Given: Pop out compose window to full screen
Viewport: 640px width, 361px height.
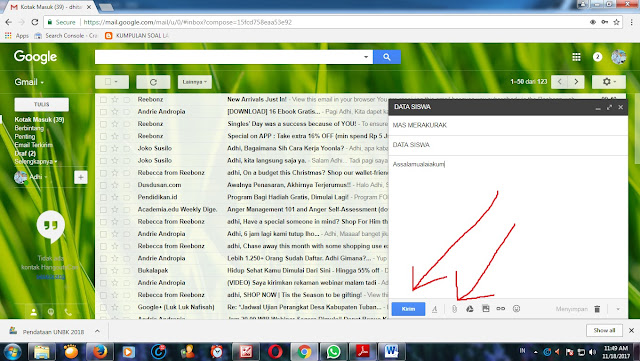Looking at the screenshot, I should [609, 107].
